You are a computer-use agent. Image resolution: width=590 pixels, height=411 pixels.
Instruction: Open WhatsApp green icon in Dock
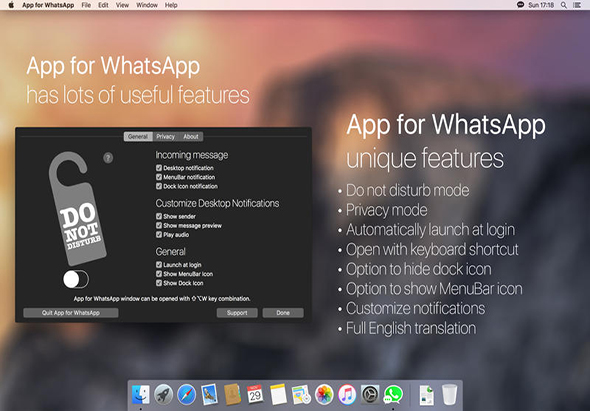pyautogui.click(x=393, y=394)
